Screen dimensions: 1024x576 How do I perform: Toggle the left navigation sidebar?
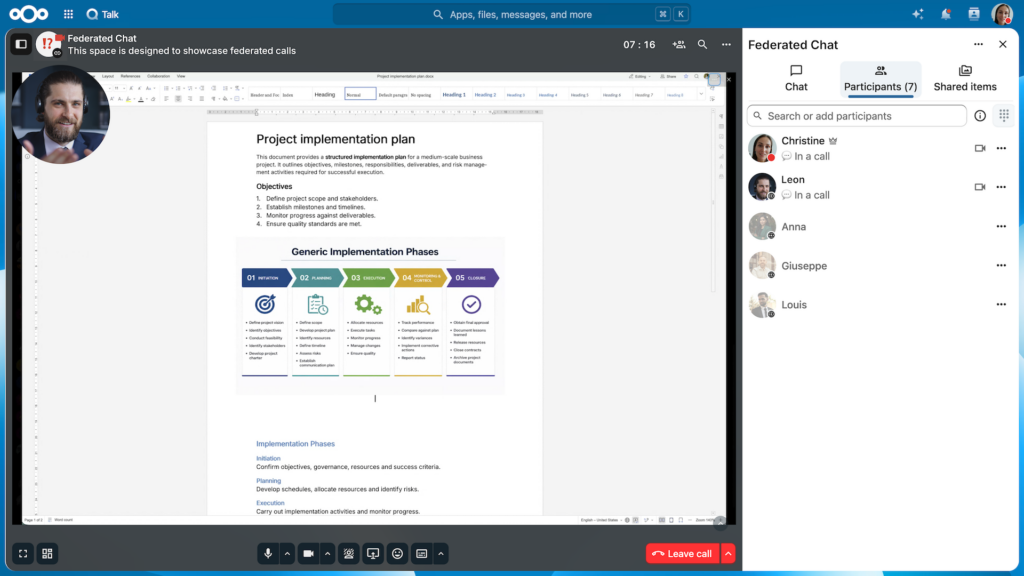pos(21,44)
